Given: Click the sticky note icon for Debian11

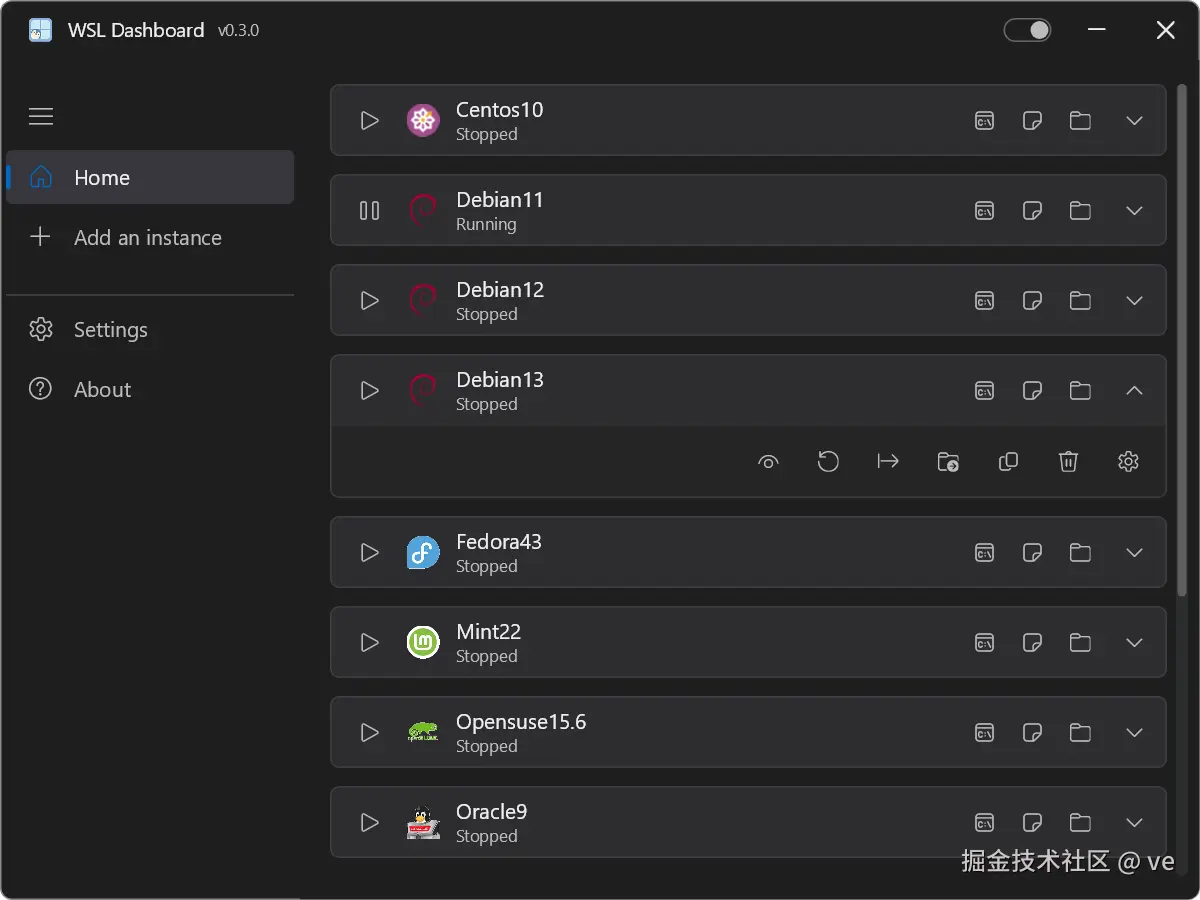Looking at the screenshot, I should (x=1032, y=211).
